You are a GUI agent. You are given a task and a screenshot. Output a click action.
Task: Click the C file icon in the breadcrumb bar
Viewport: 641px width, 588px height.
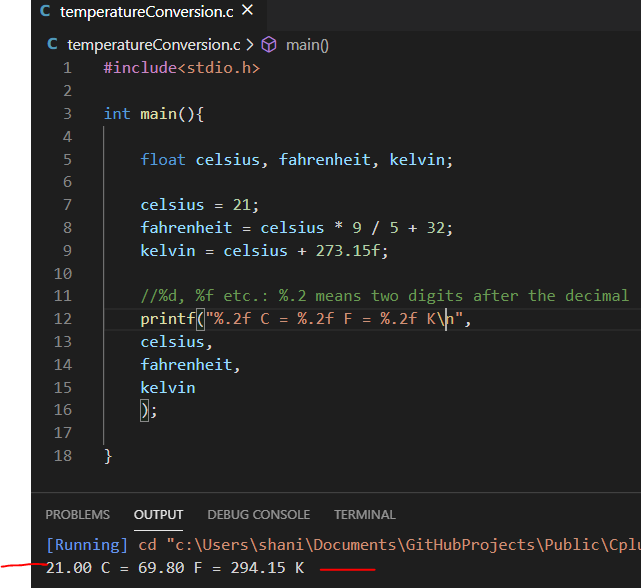53,45
